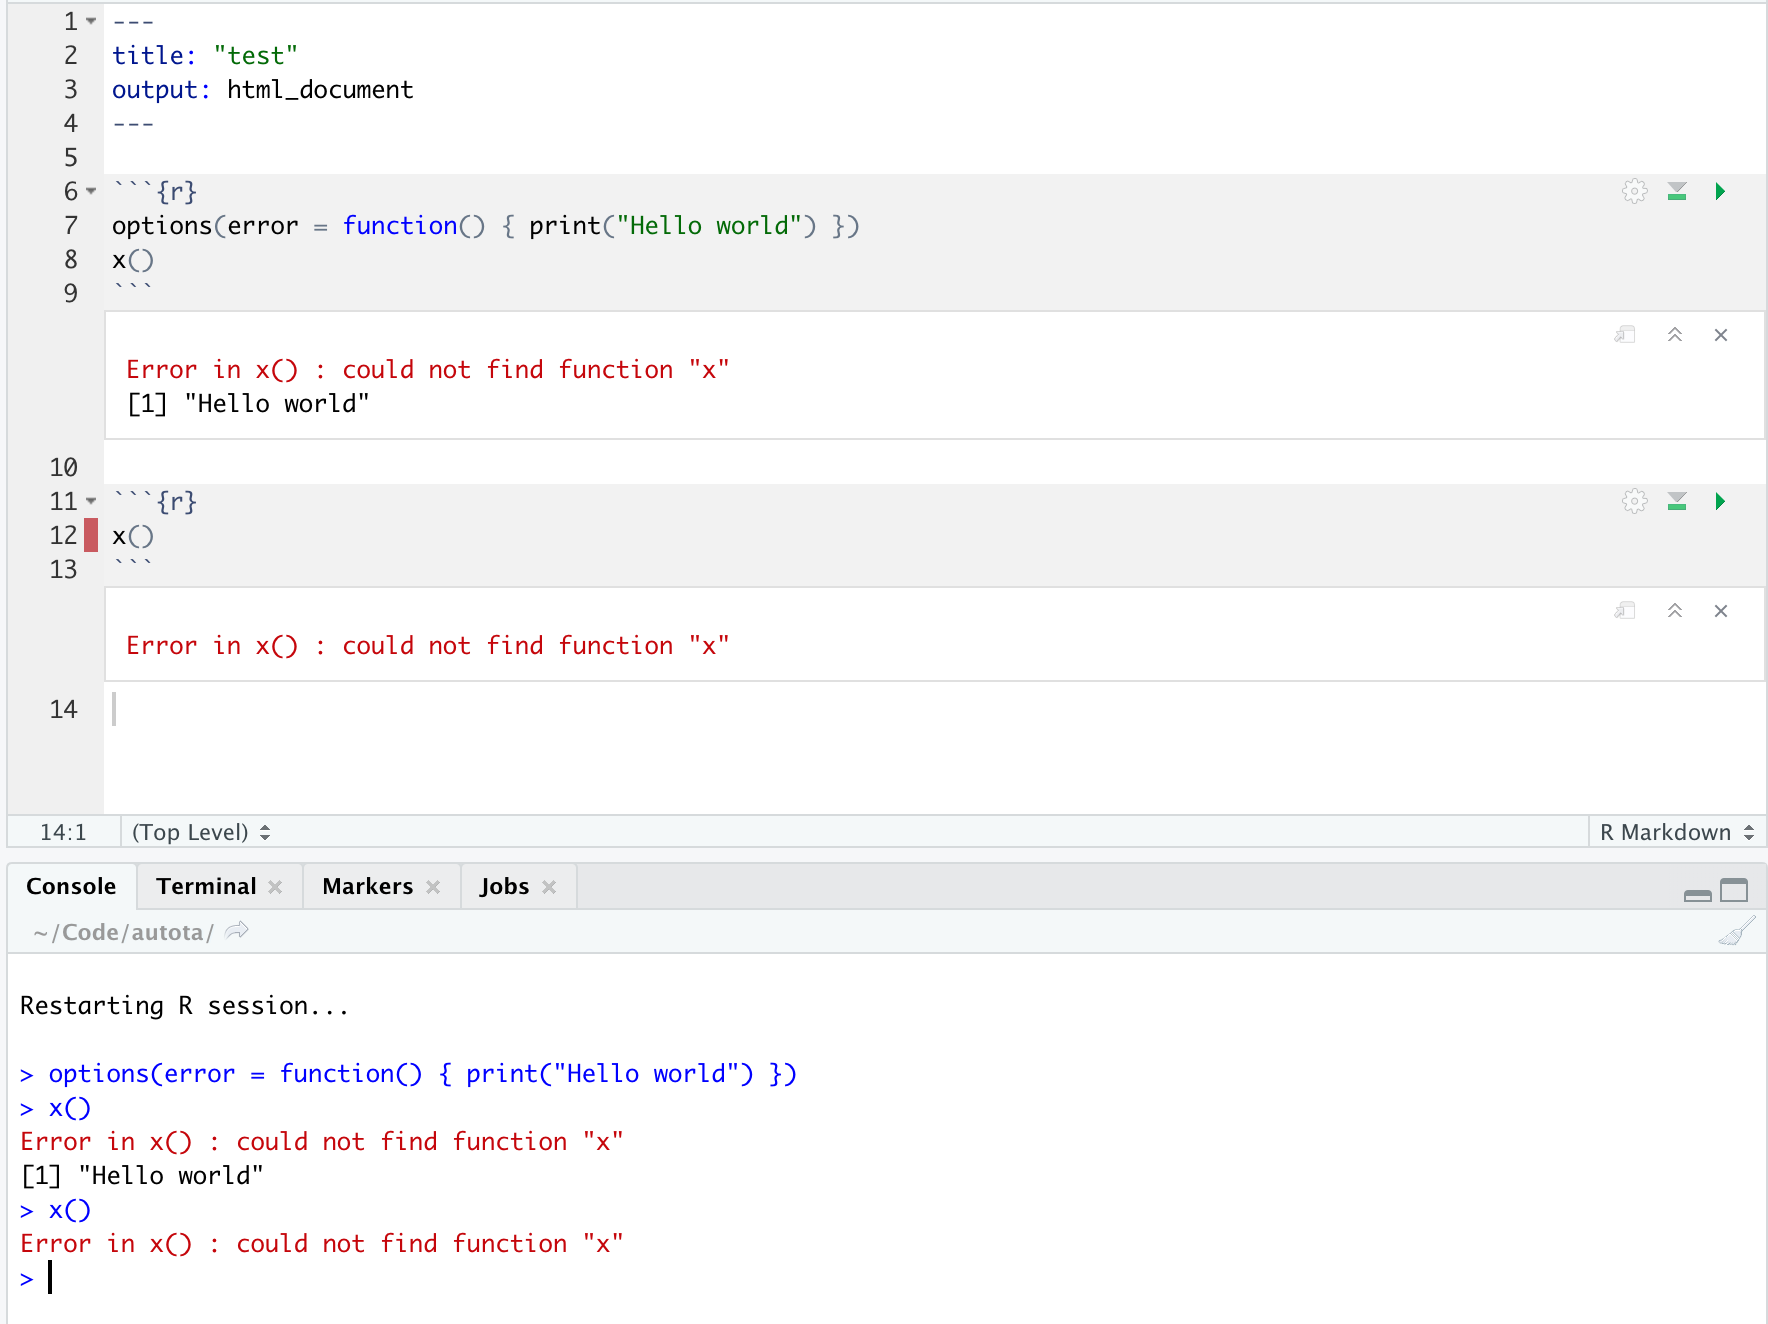Image resolution: width=1768 pixels, height=1324 pixels.
Task: Switch to the Console tab
Action: pos(71,887)
